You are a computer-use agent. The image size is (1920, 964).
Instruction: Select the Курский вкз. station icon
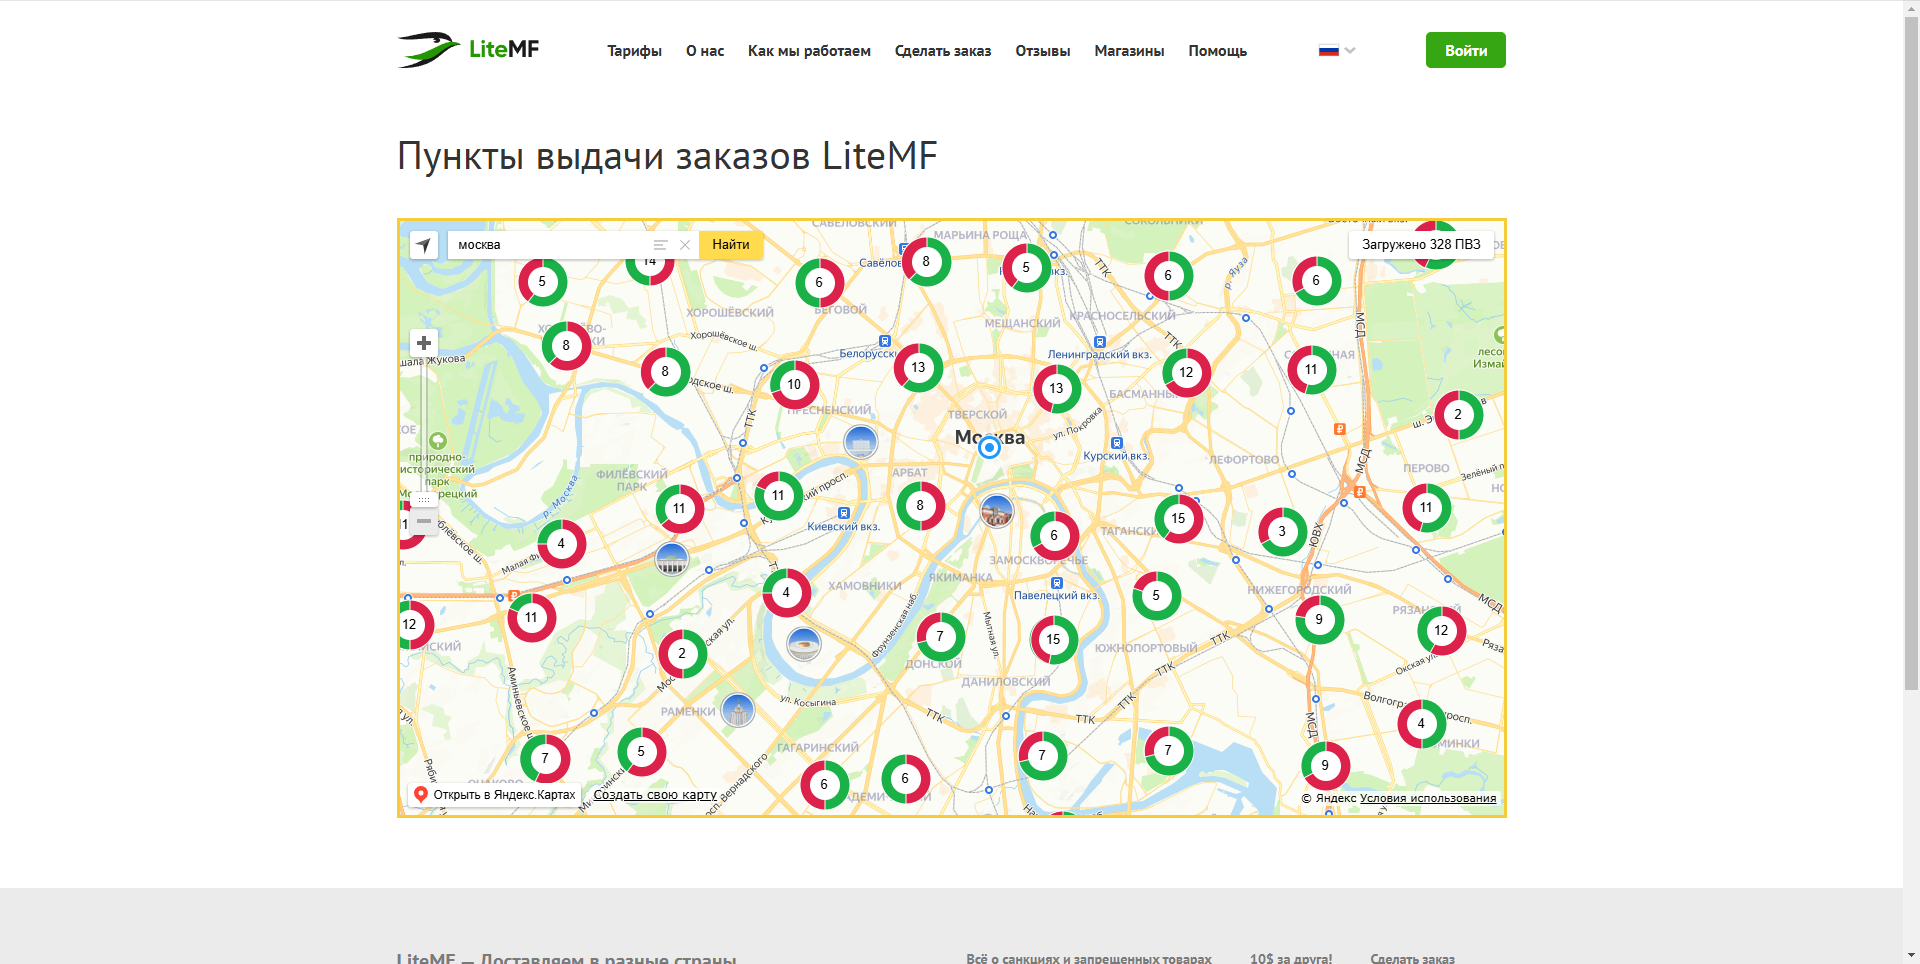tap(1117, 443)
